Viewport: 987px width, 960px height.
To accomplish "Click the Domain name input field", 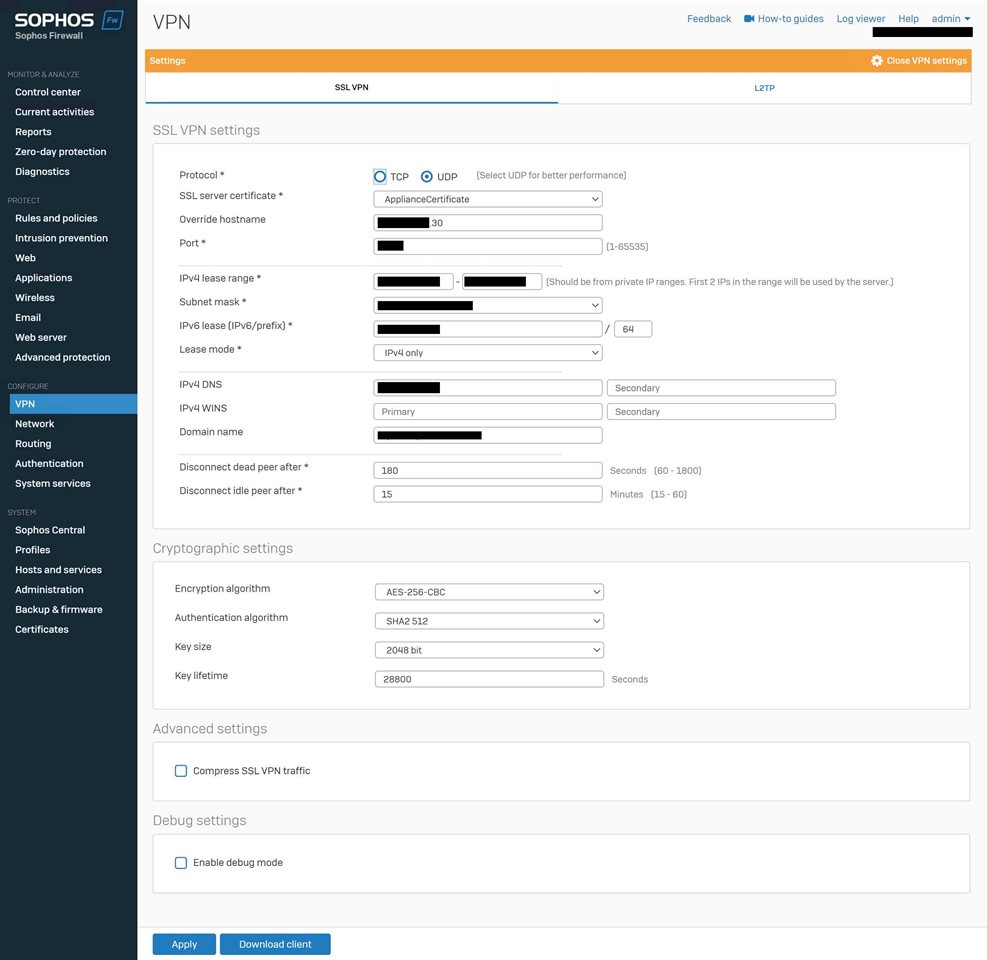I will coord(488,435).
